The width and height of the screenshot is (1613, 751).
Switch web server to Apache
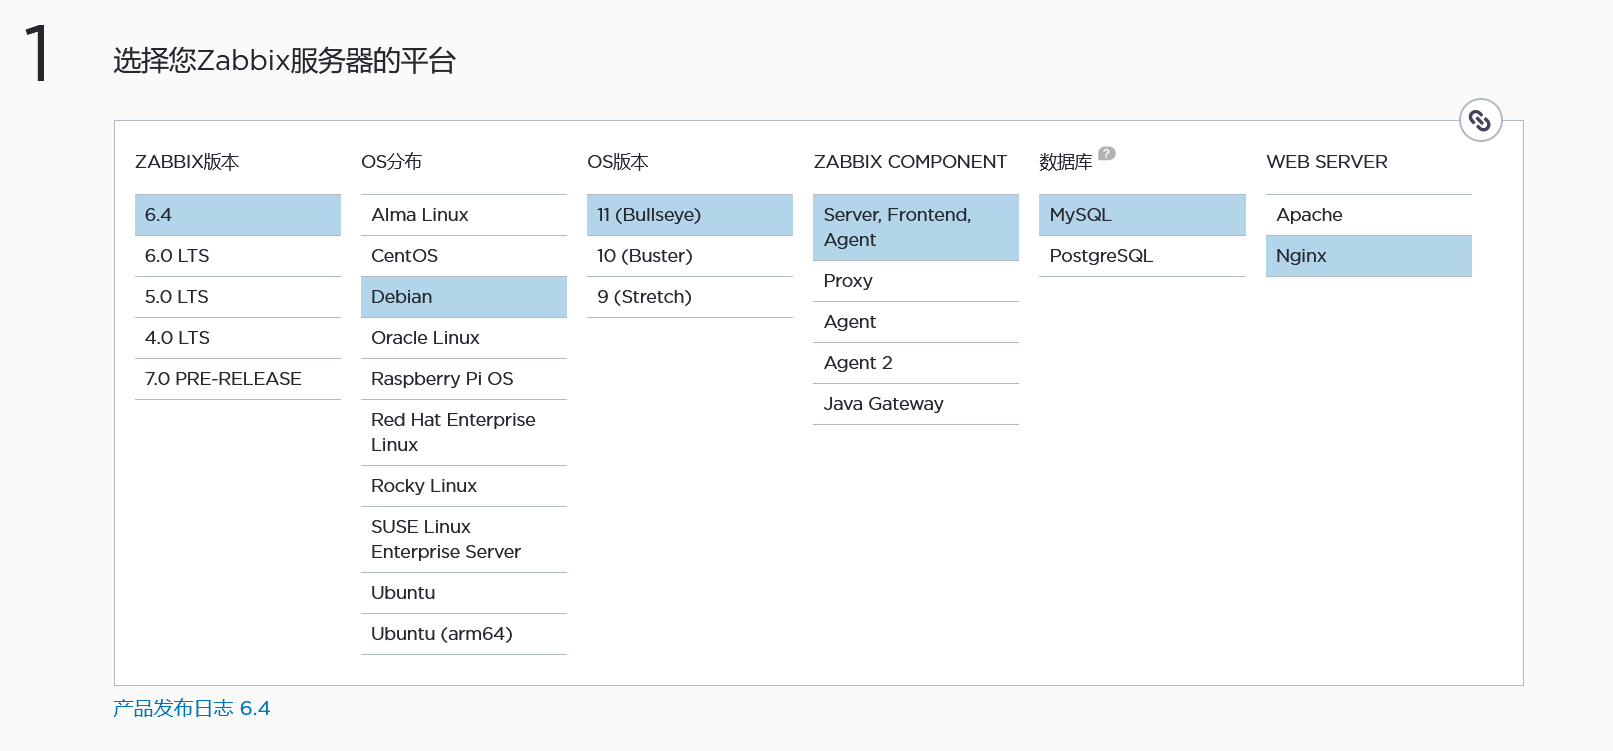pos(1368,215)
